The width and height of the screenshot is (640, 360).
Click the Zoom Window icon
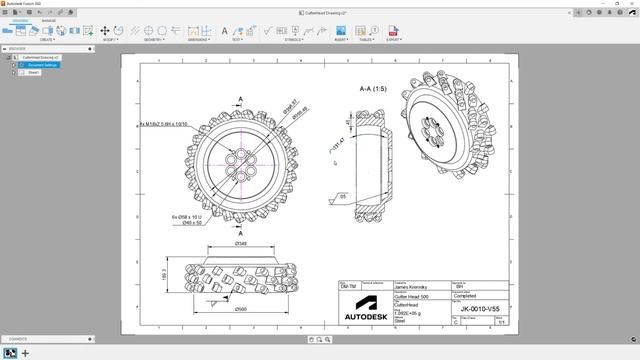(319, 340)
